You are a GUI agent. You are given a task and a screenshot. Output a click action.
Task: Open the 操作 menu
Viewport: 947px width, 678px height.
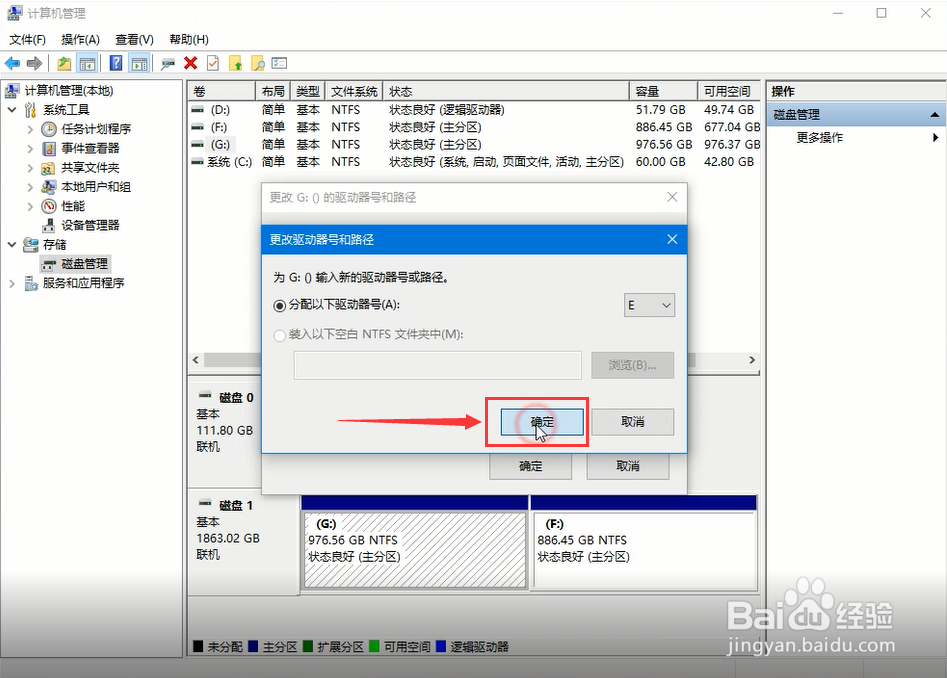pos(78,39)
